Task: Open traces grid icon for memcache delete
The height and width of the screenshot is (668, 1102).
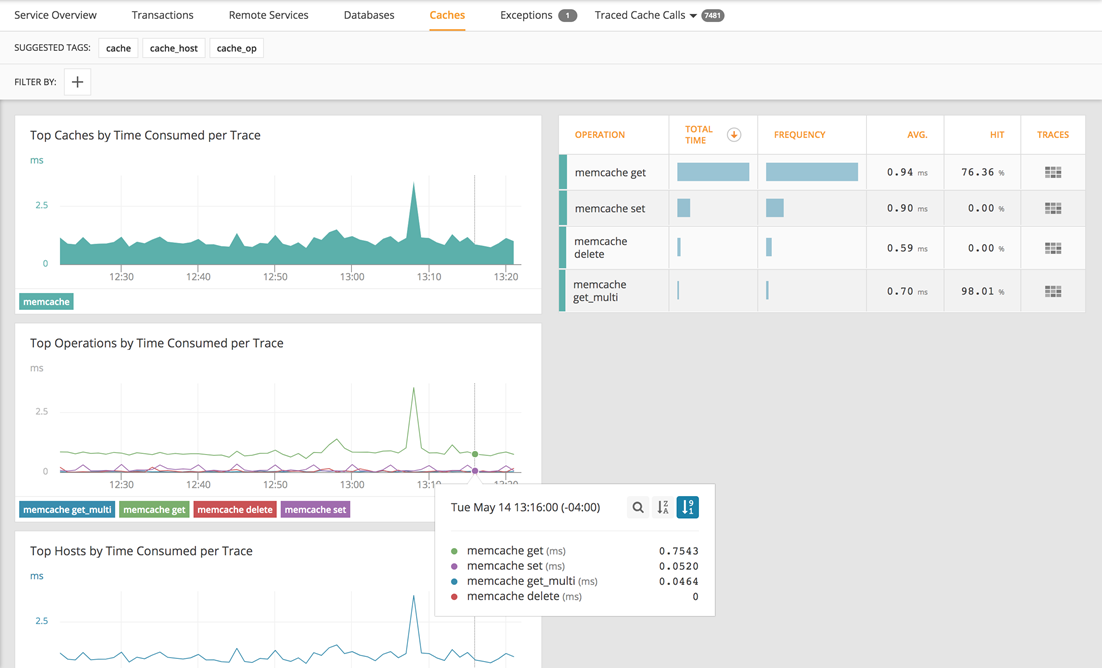Action: click(x=1052, y=247)
